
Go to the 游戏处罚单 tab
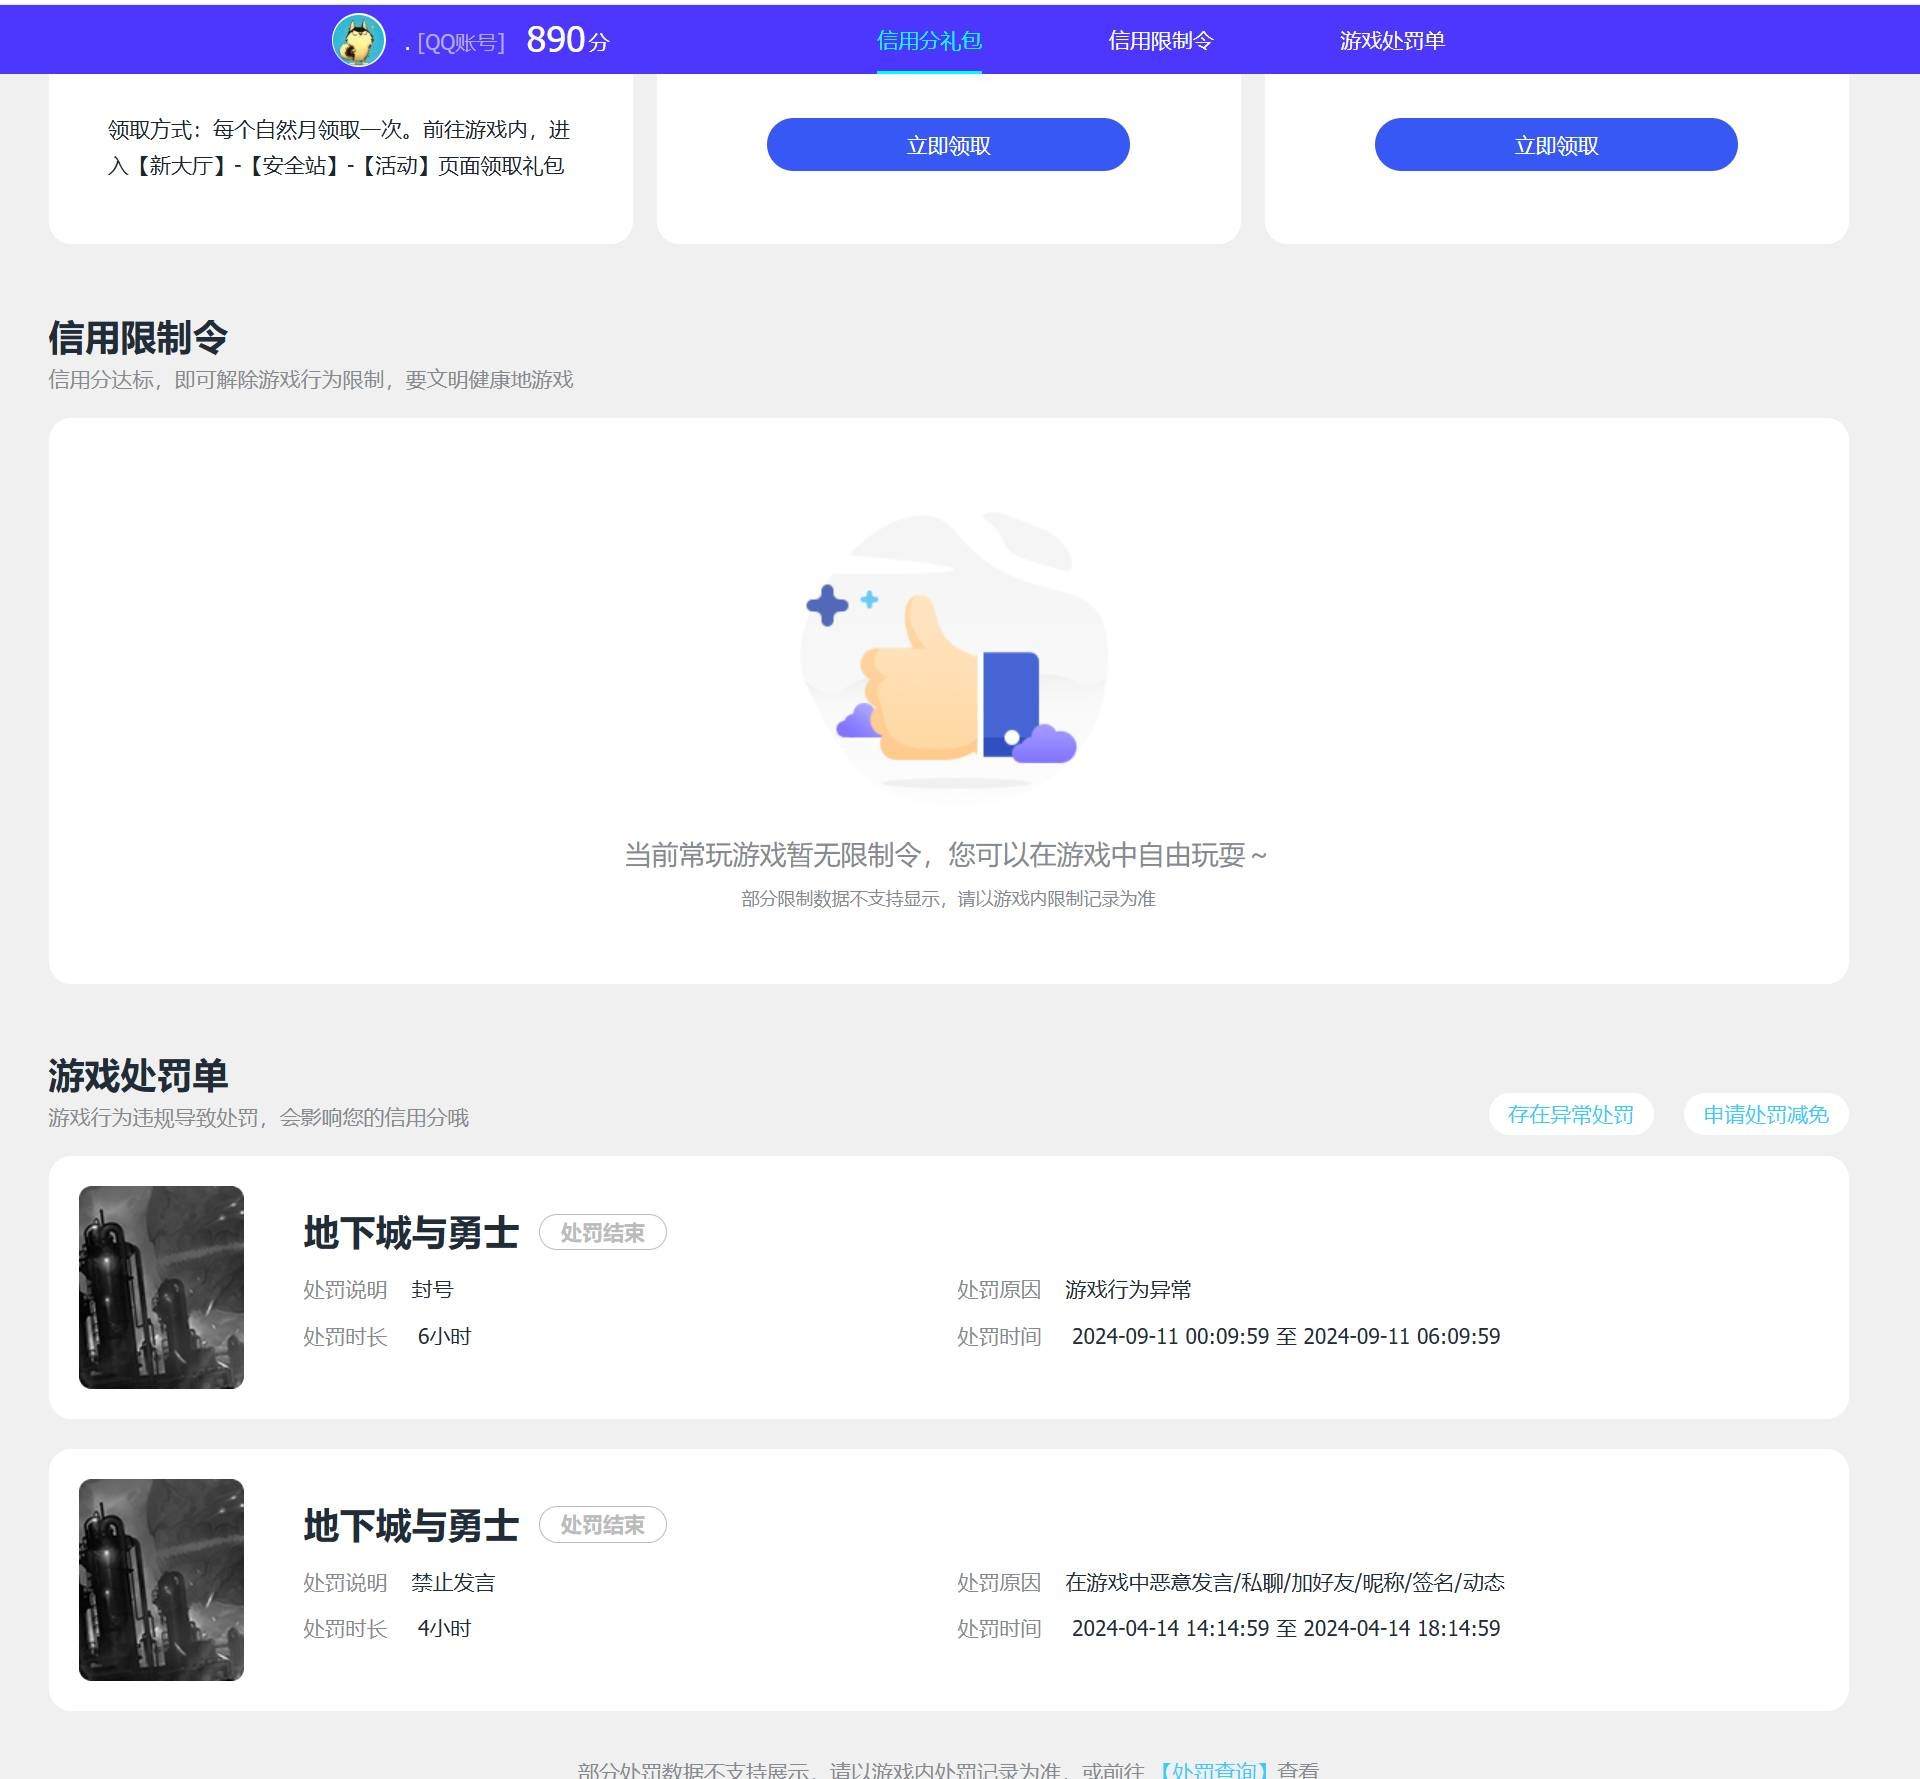point(1392,41)
